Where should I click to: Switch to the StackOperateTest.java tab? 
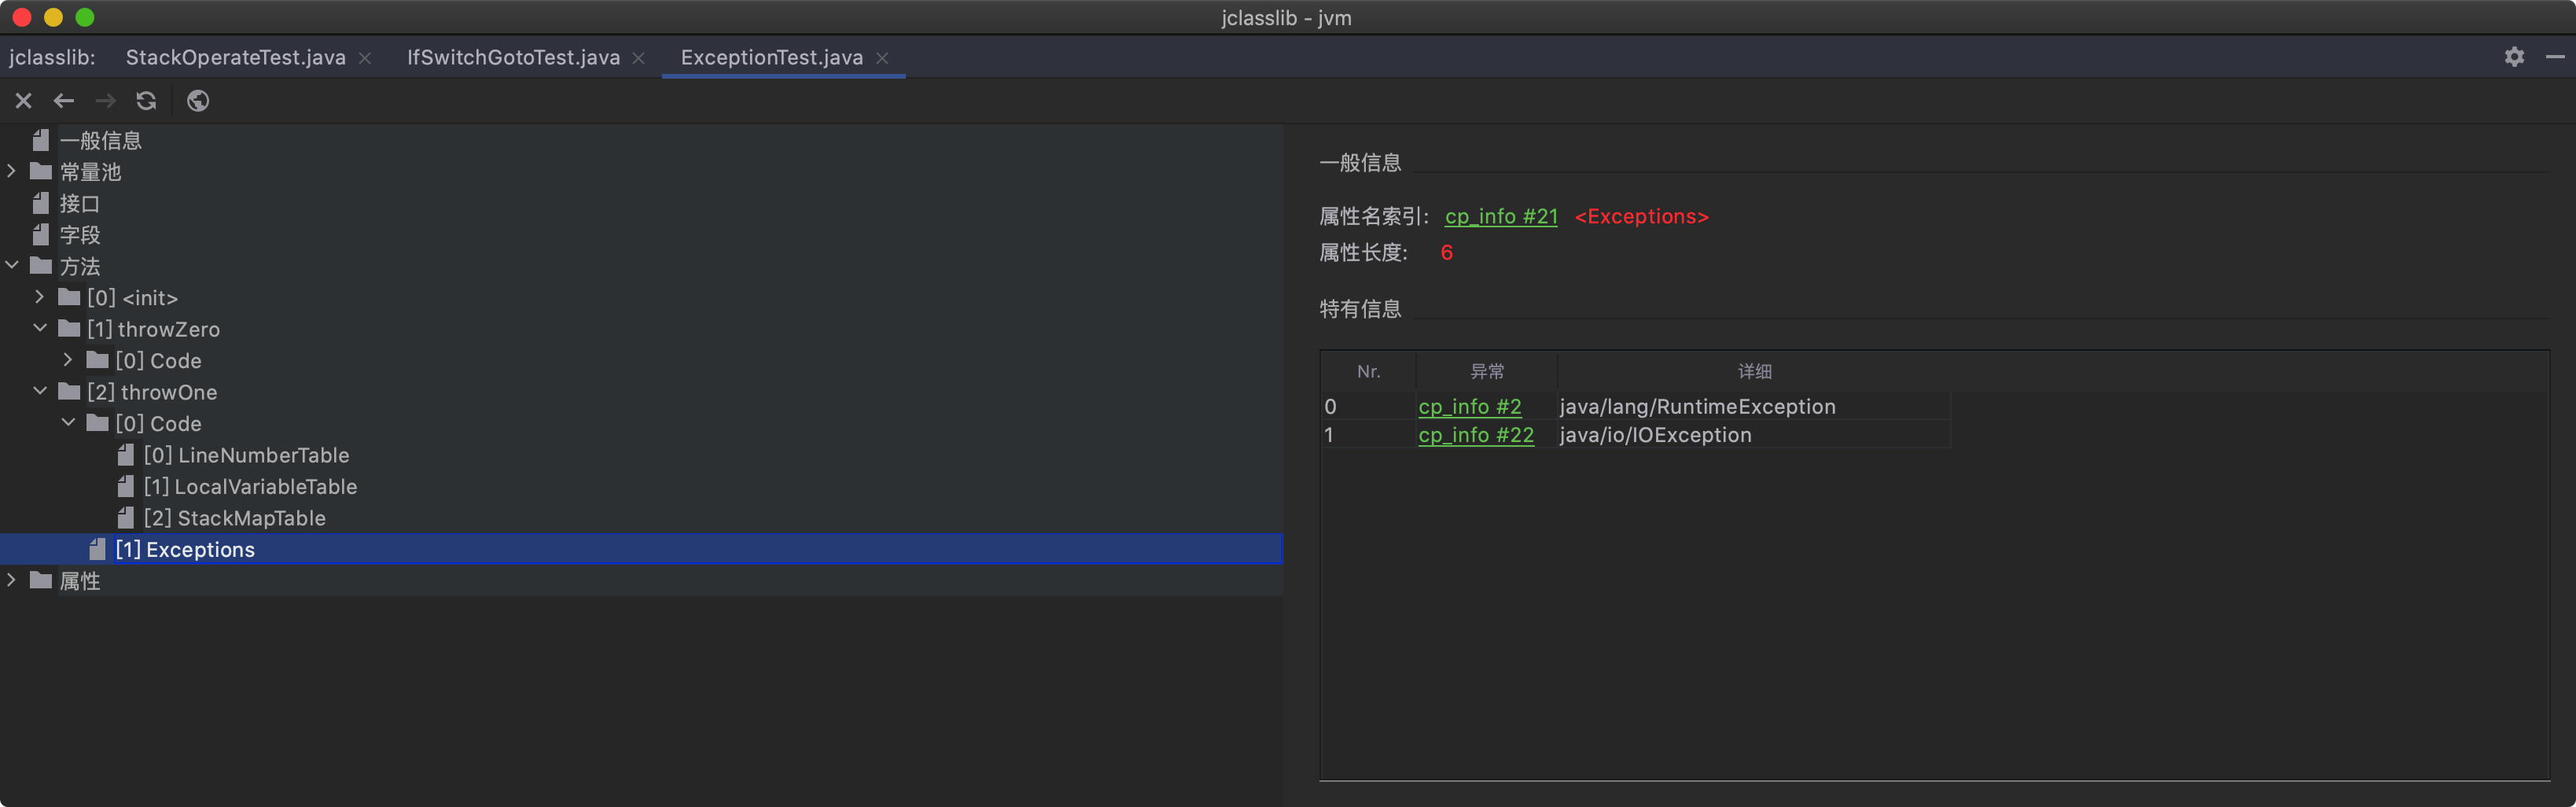(235, 58)
